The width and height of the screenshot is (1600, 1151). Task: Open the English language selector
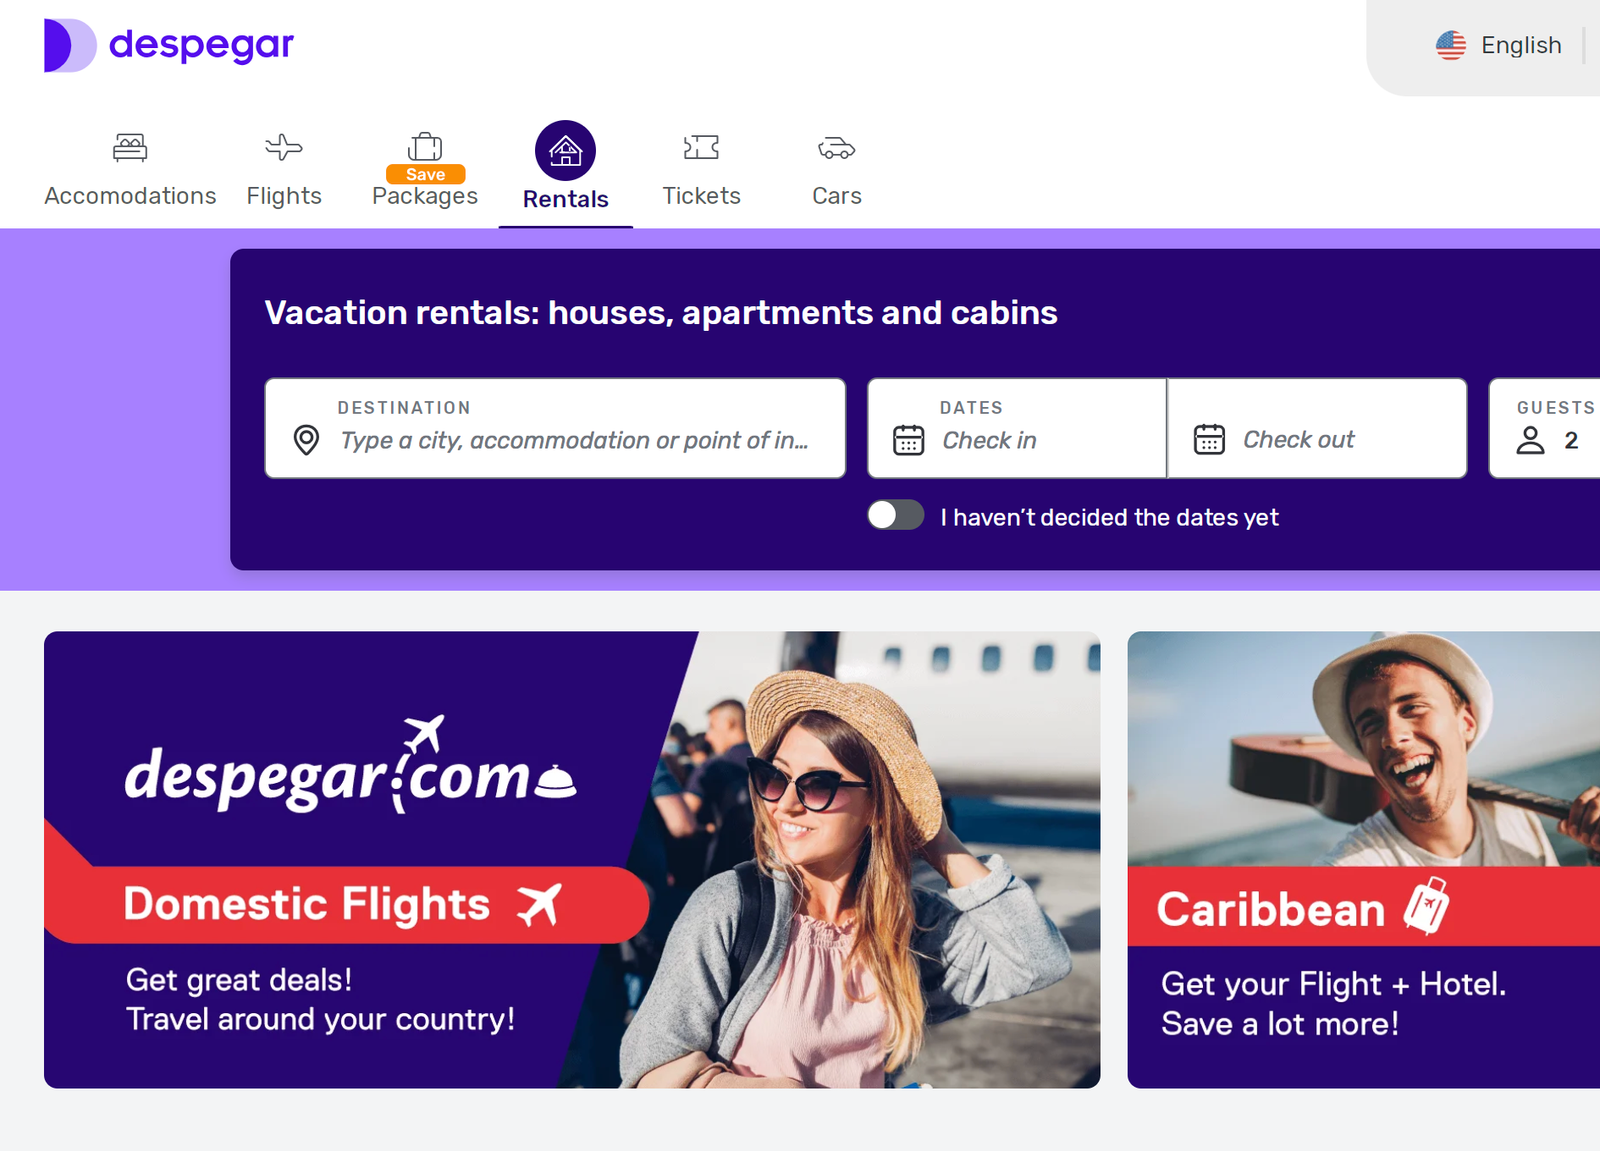tap(1498, 45)
